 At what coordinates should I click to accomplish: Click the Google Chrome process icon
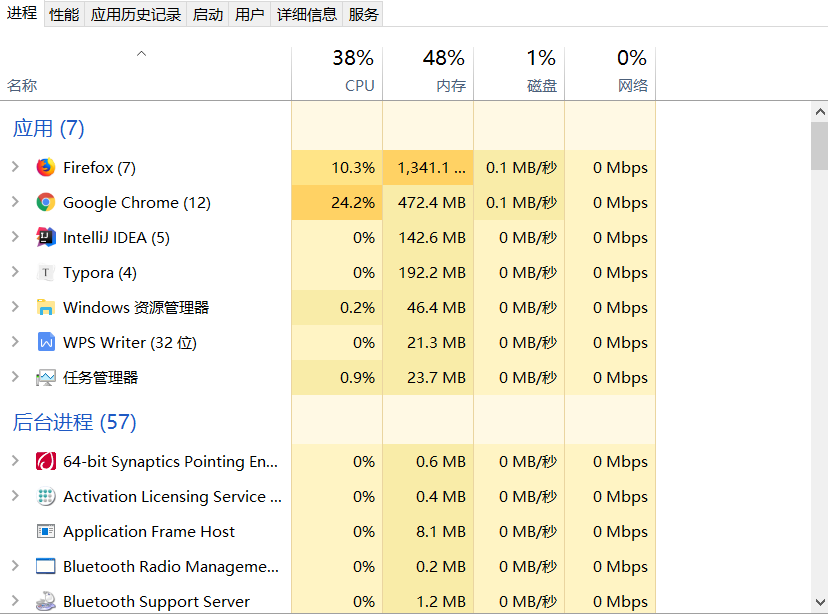45,203
